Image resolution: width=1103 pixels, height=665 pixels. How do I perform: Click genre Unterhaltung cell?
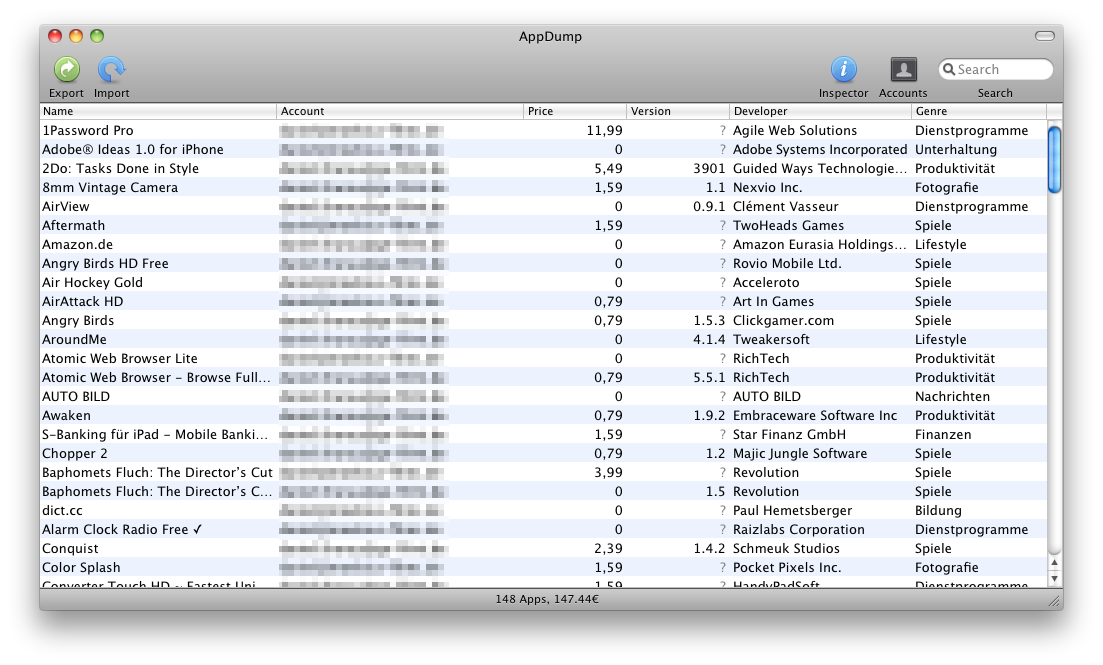pyautogui.click(x=955, y=149)
